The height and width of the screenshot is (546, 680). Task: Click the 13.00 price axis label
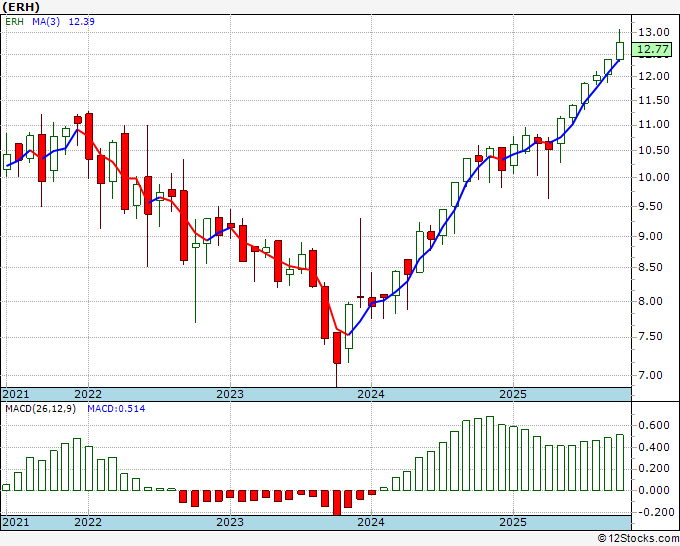654,32
